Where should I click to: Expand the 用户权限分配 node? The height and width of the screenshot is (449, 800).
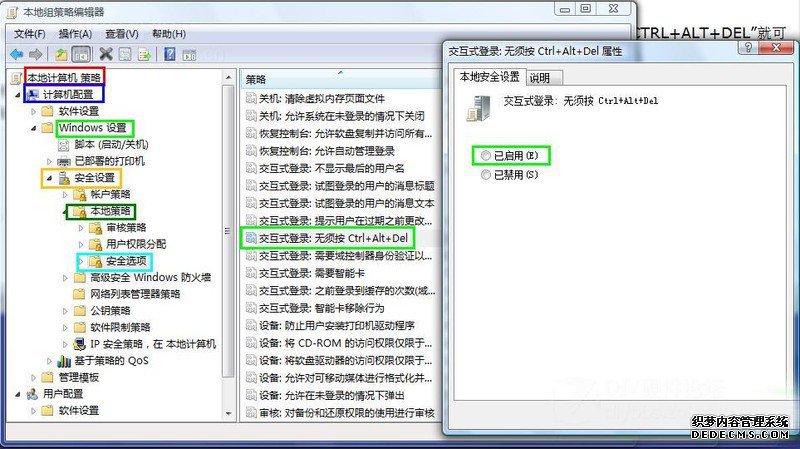(x=81, y=245)
